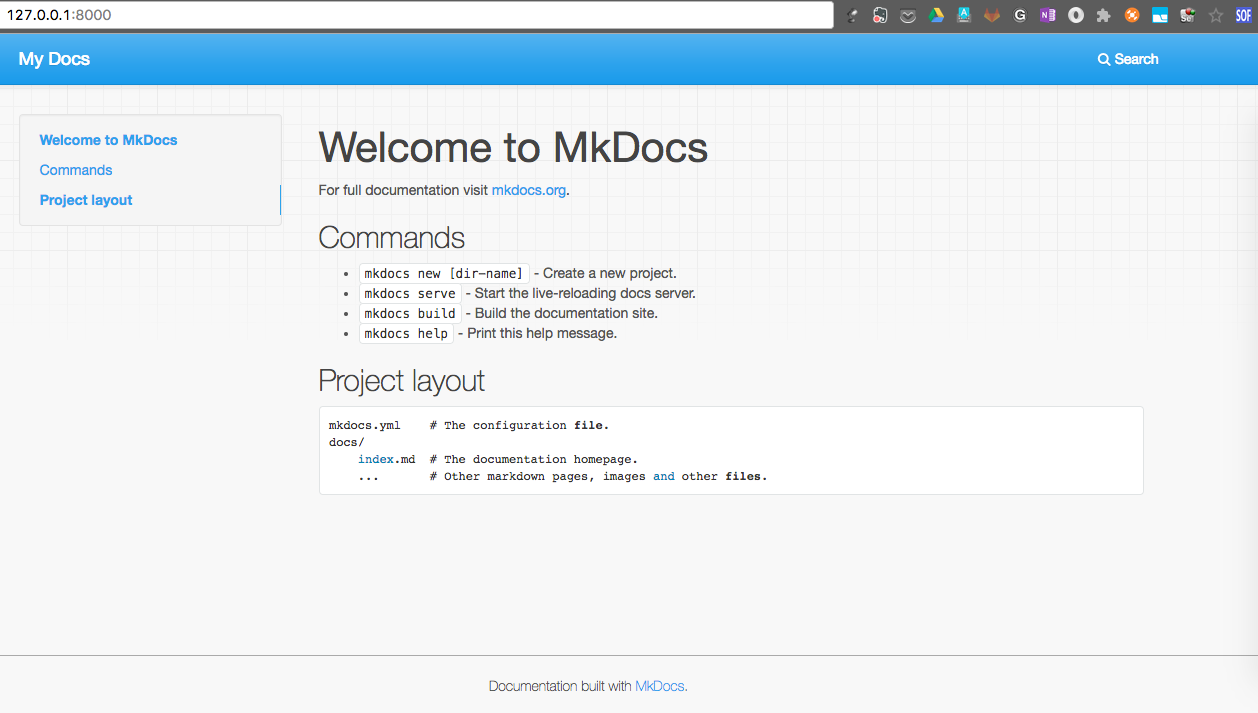The image size is (1258, 713).
Task: Click 'Create a new project.' description text
Action: (610, 273)
